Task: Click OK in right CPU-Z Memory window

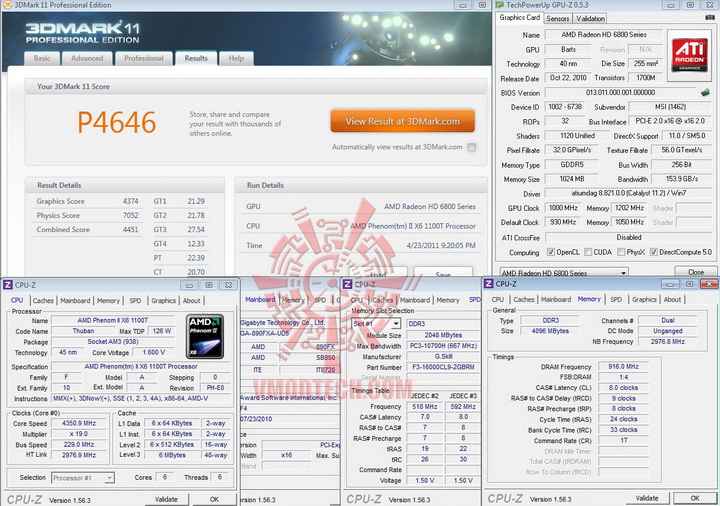Action: [695, 498]
